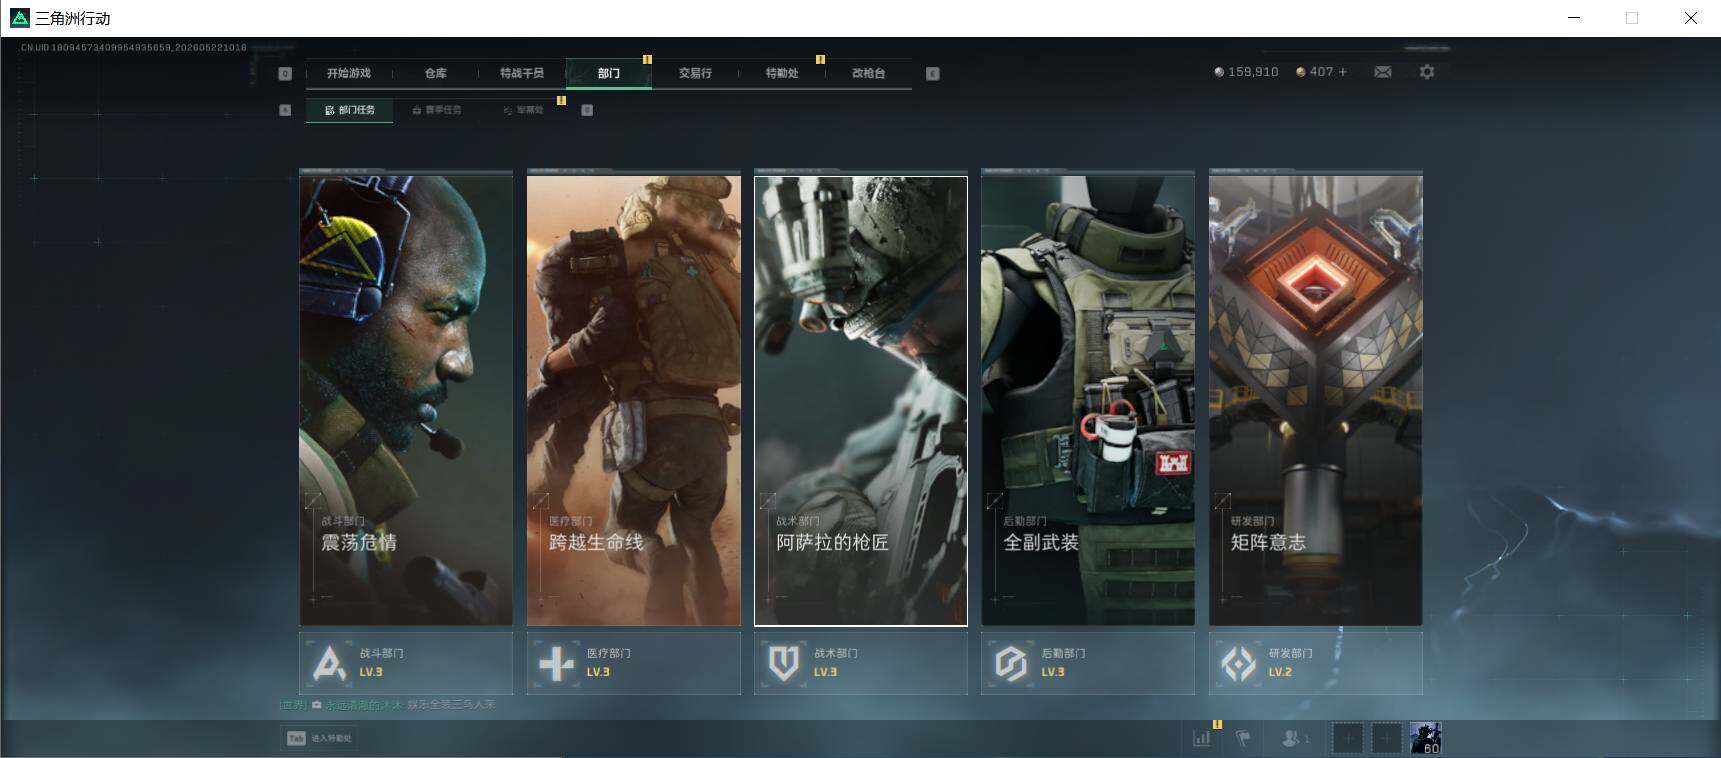Click the plus icon beside 407
The height and width of the screenshot is (758, 1721).
[1343, 72]
